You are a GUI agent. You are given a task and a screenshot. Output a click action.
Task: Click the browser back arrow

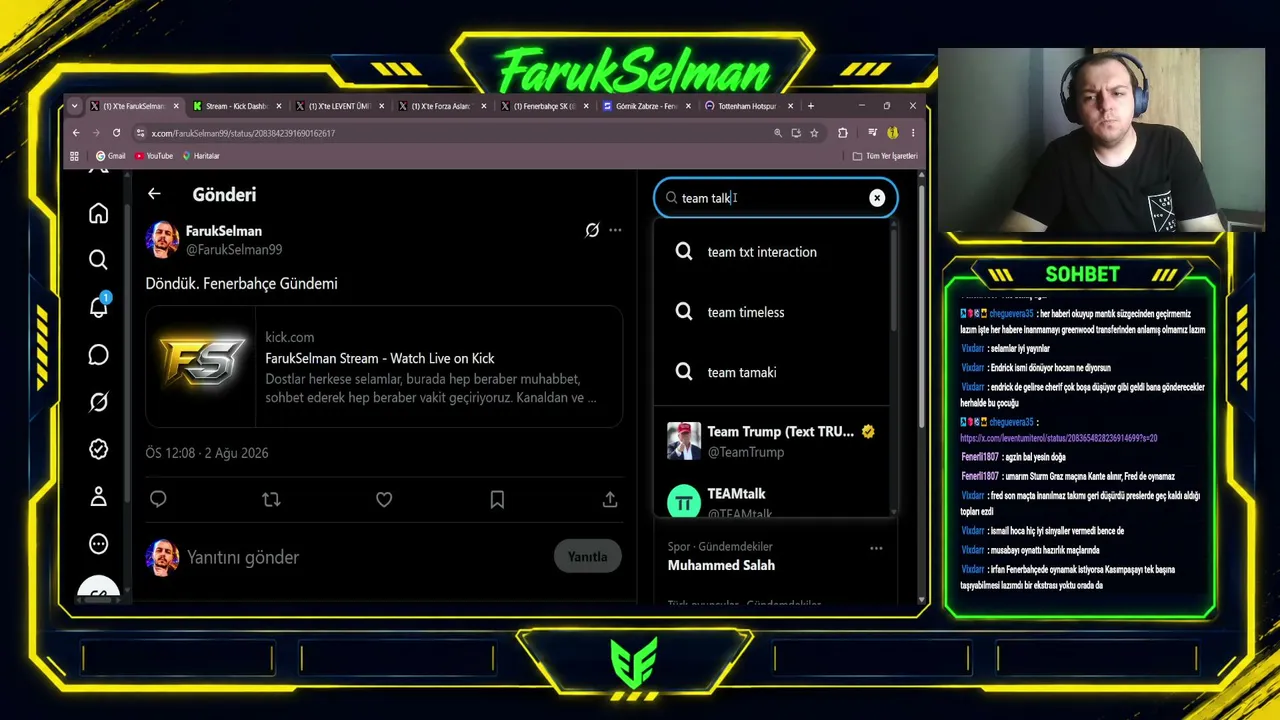click(76, 133)
